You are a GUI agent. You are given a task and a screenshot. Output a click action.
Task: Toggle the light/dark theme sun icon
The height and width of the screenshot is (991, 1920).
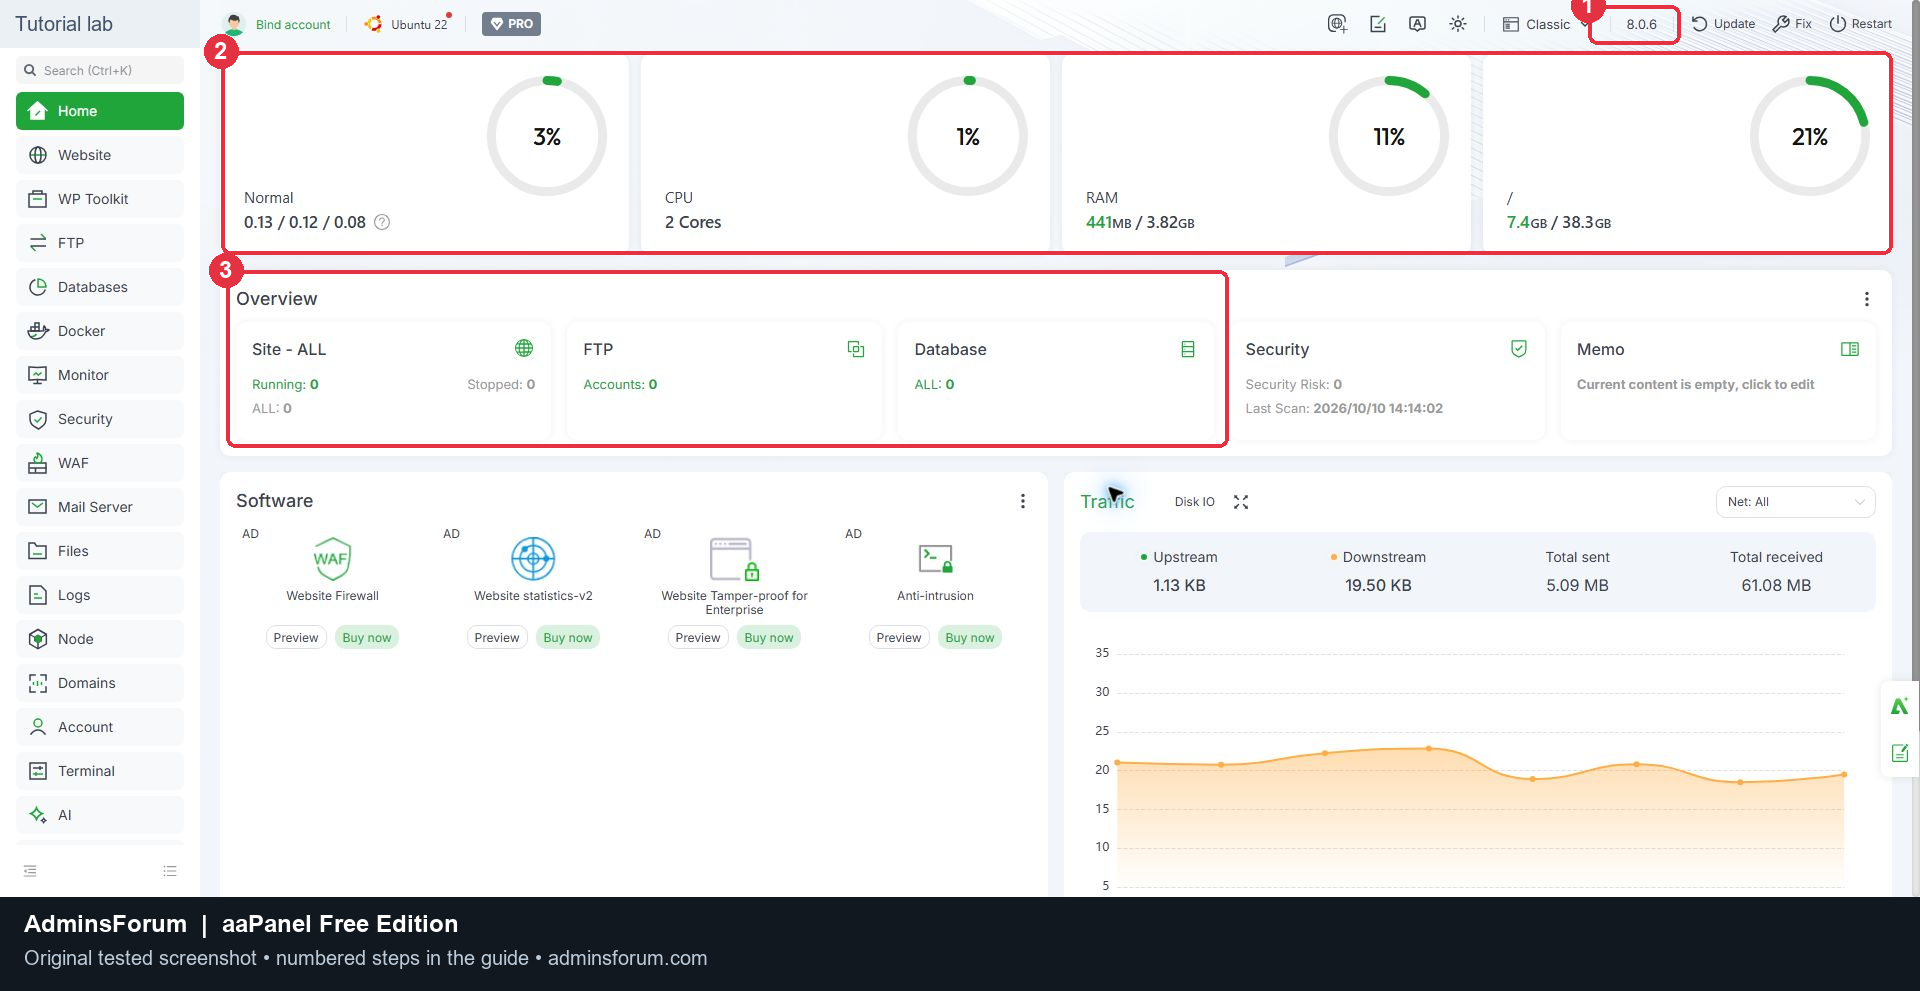click(x=1458, y=24)
